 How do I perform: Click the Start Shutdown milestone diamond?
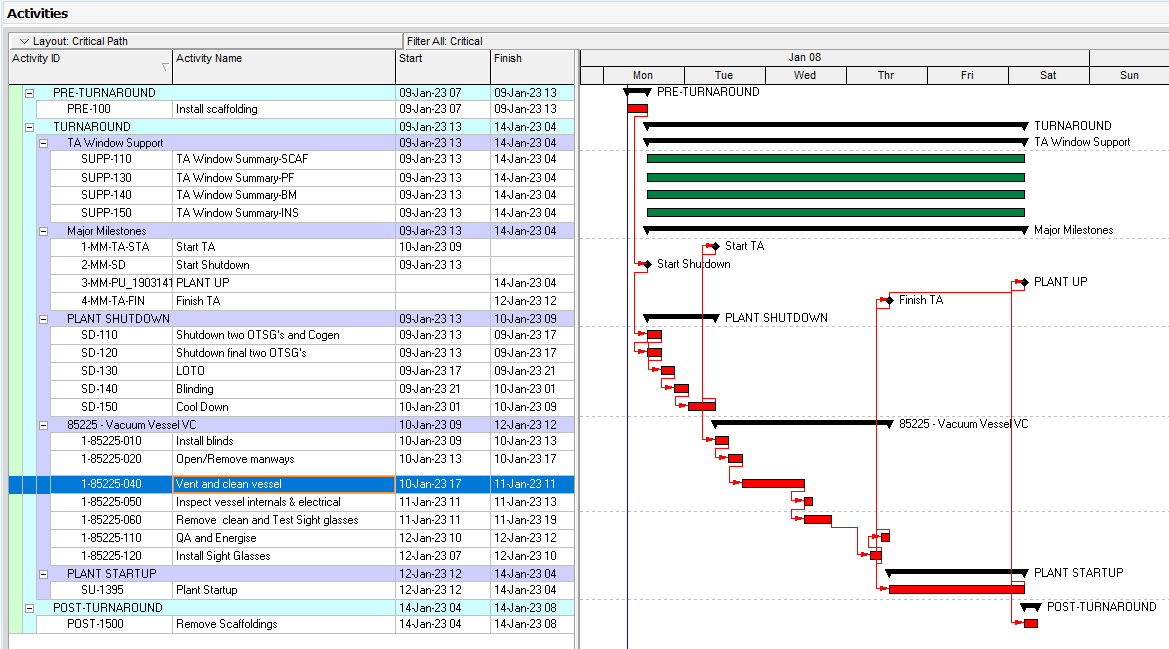coord(646,264)
